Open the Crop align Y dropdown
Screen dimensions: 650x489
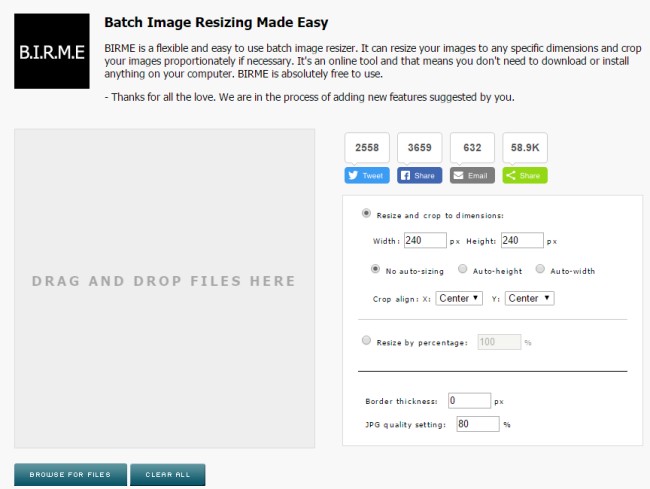click(529, 298)
